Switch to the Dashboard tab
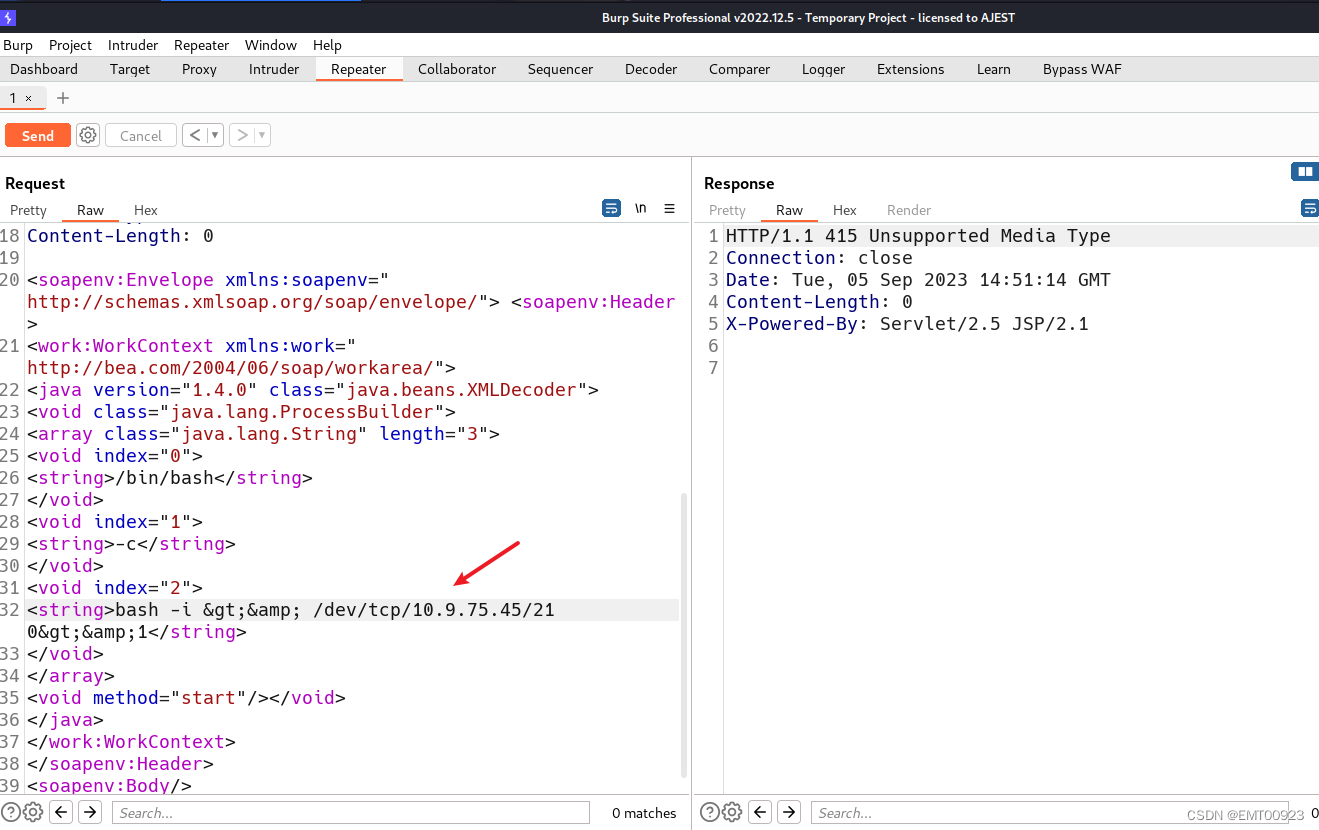This screenshot has height=830, width=1319. point(44,69)
